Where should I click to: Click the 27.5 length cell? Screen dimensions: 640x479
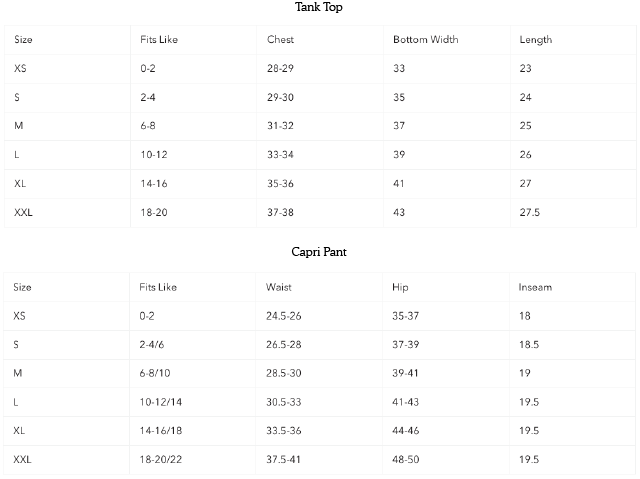(530, 213)
